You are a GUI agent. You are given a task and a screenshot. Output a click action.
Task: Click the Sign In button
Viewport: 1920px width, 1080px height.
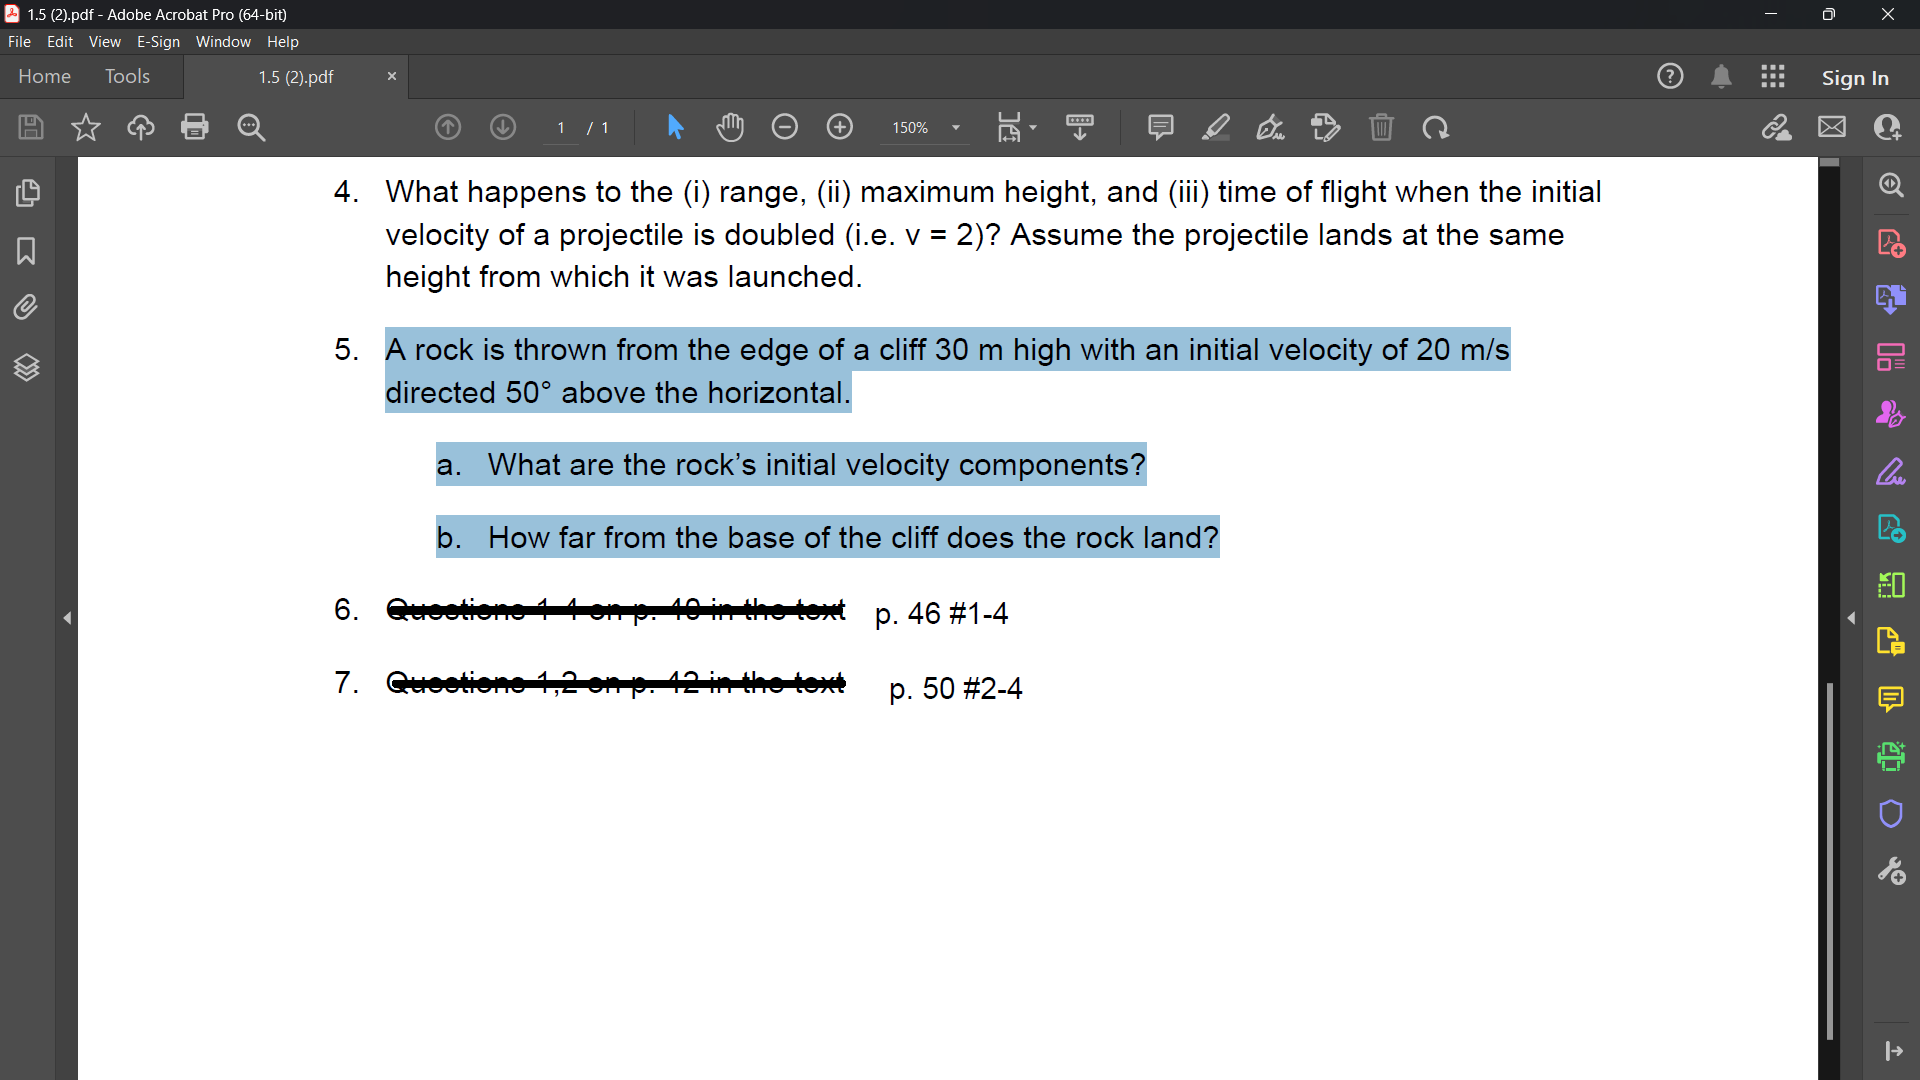pos(1855,76)
